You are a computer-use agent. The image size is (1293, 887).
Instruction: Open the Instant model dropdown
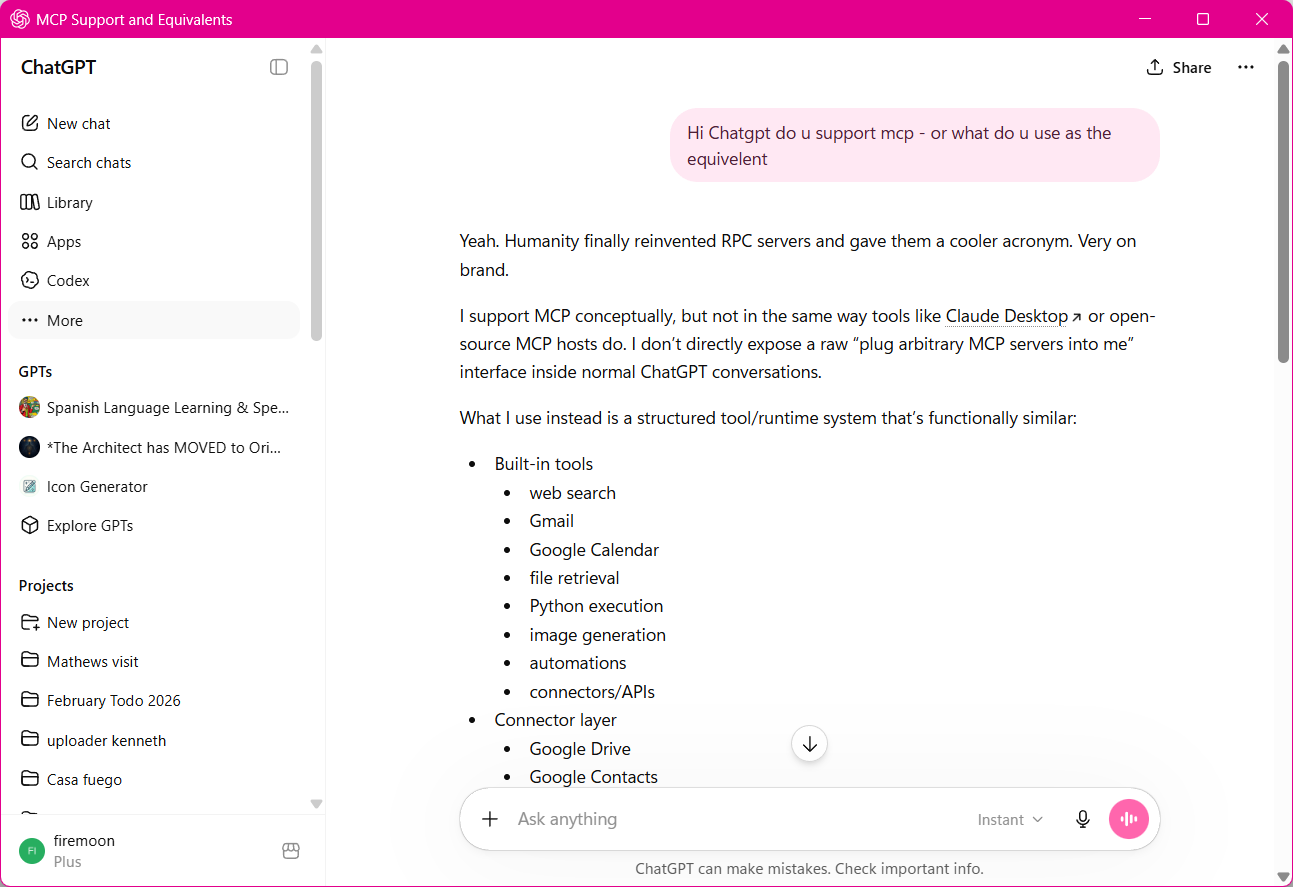(1010, 819)
